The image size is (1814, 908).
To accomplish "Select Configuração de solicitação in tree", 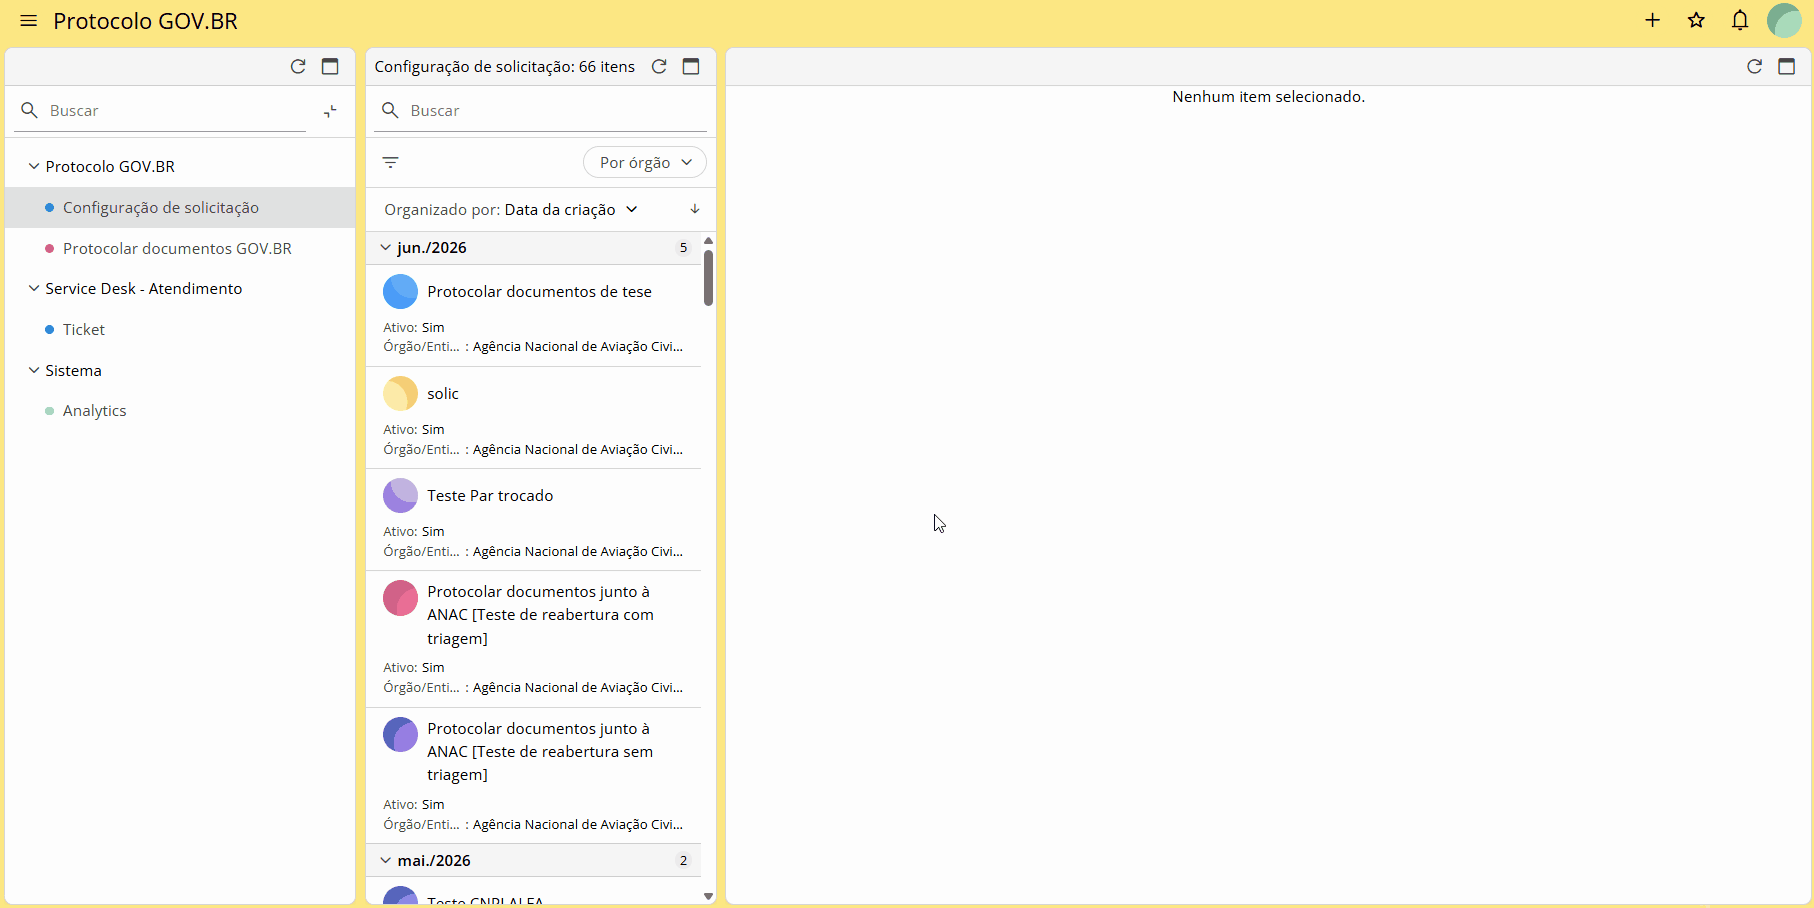I will (x=180, y=207).
